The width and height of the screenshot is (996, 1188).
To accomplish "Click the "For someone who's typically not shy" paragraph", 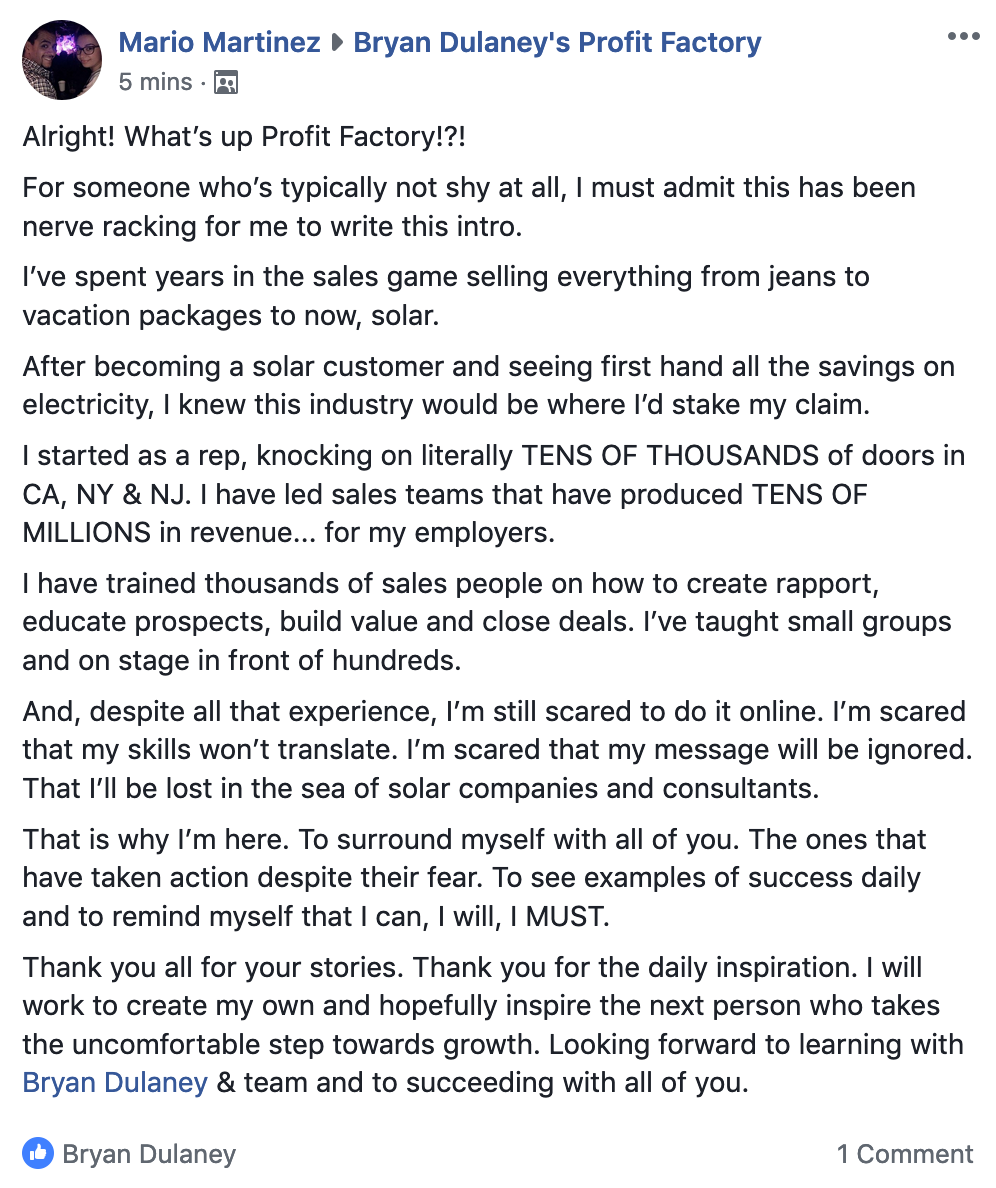I will (x=469, y=207).
